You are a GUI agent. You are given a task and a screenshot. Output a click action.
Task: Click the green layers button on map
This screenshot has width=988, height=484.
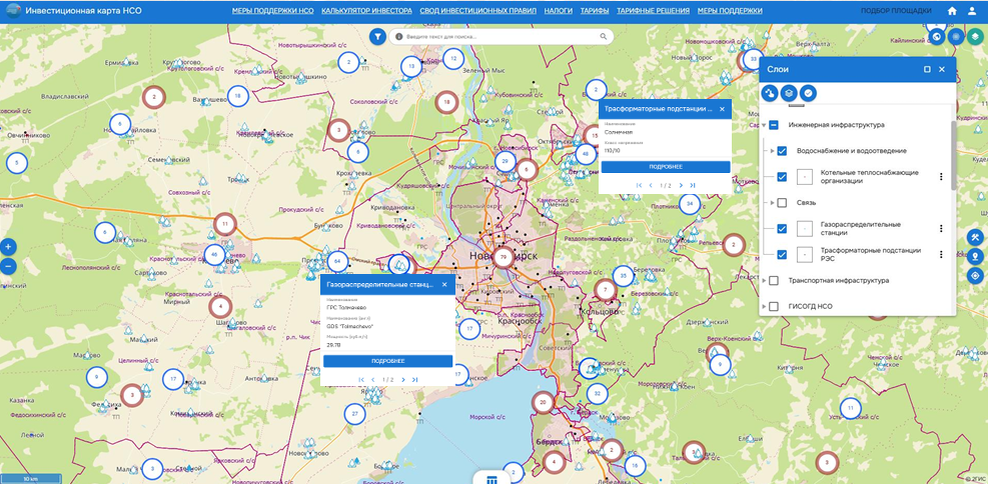click(x=975, y=37)
